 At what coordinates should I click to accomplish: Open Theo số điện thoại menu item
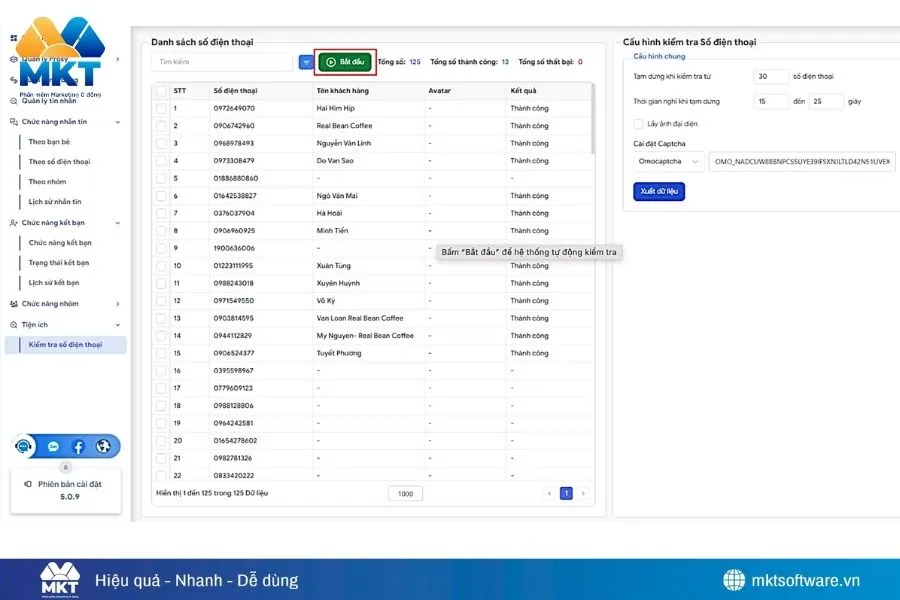pyautogui.click(x=59, y=162)
